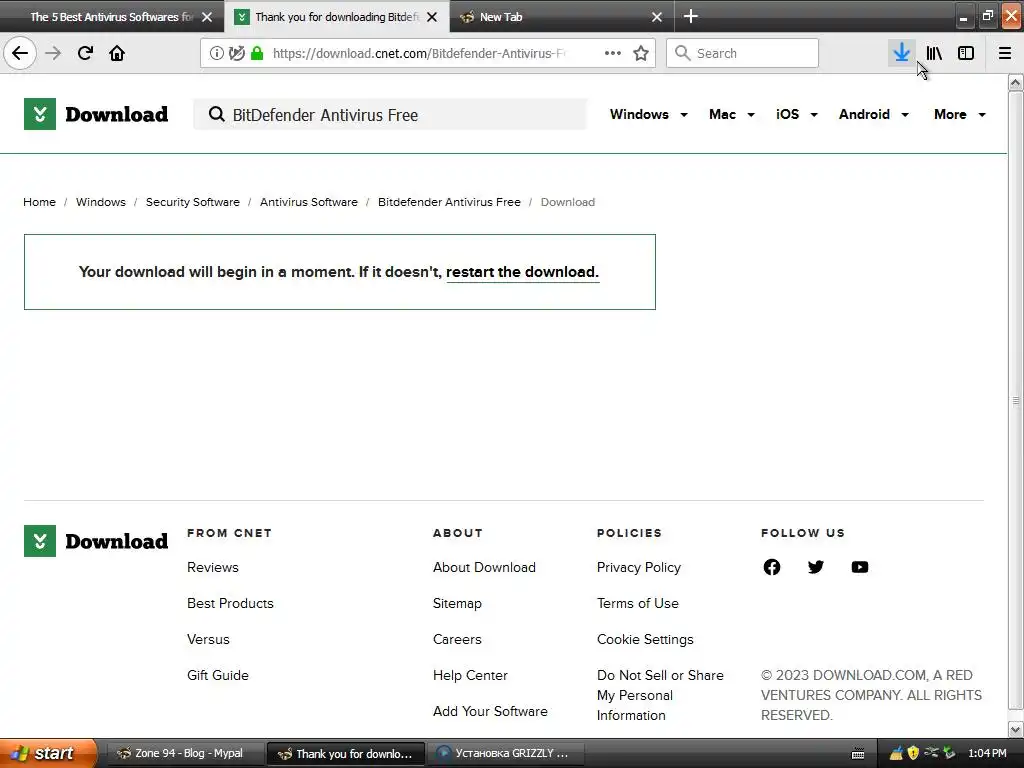Show site information icon in address bar
The width and height of the screenshot is (1024, 768).
click(x=217, y=53)
